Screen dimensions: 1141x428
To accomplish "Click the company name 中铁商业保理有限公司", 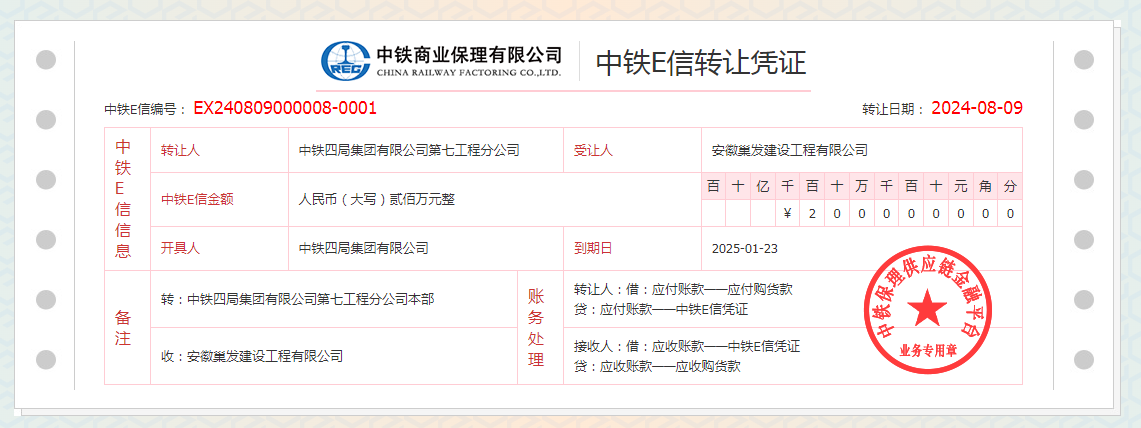I will [x=468, y=54].
